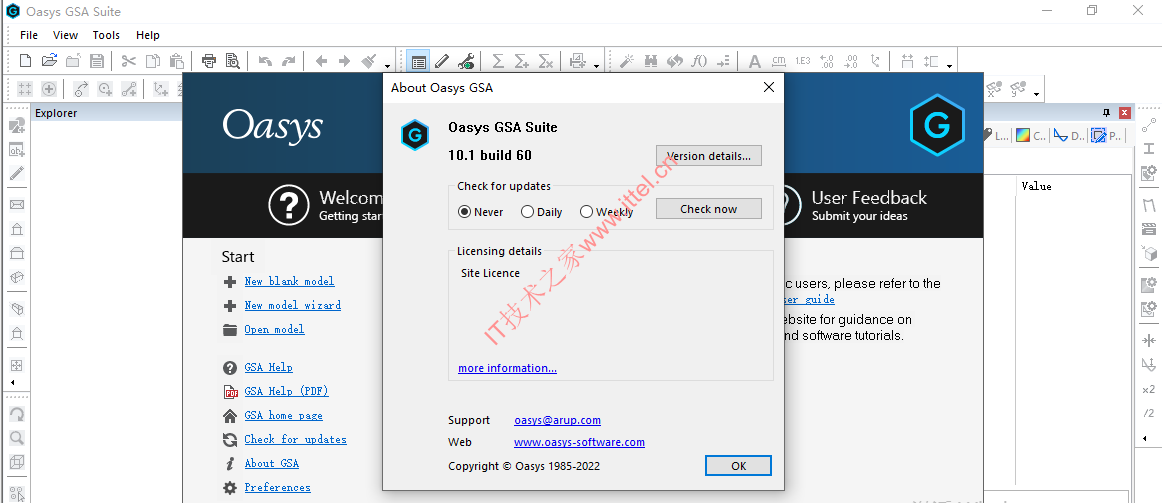This screenshot has height=503, width=1162.
Task: Click GSA Help (PDF) link on welcome page
Action: (x=286, y=391)
